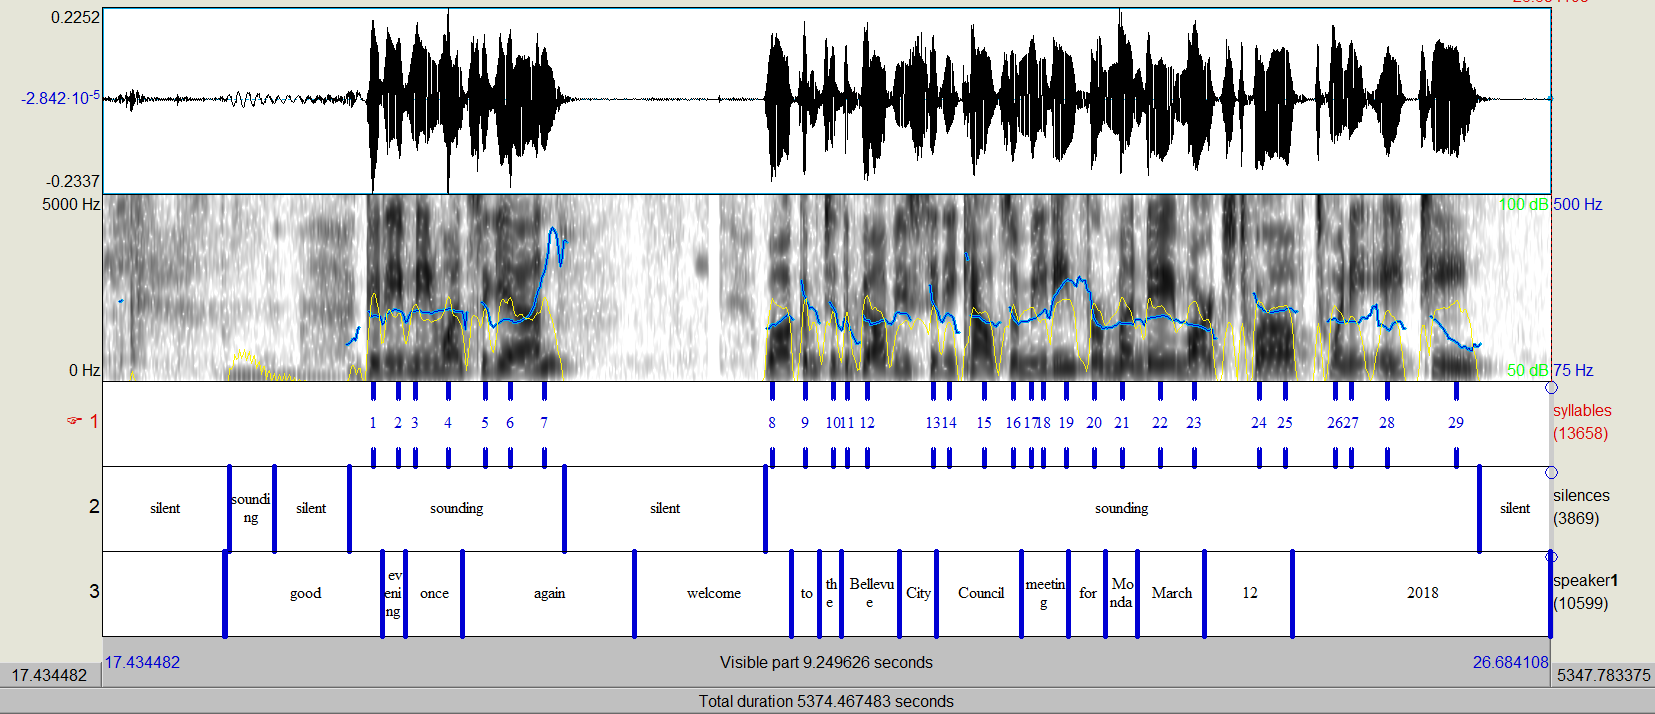Select the word interval "again"
Image resolution: width=1655 pixels, height=714 pixels.
549,593
